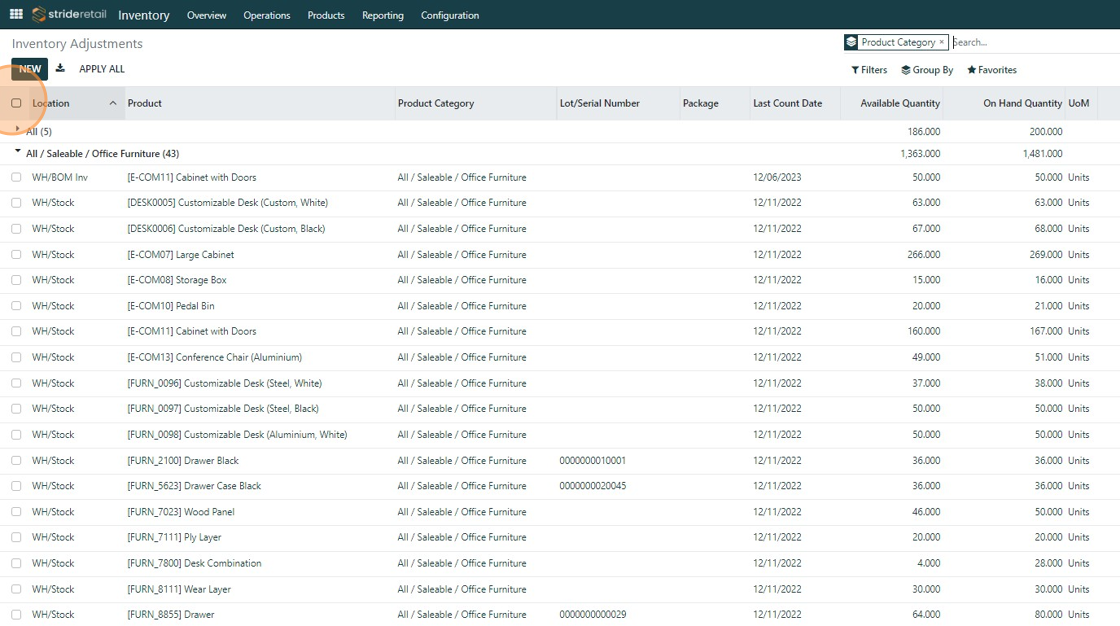Click the Product Category layers icon
The image size is (1120, 626).
[x=851, y=43]
